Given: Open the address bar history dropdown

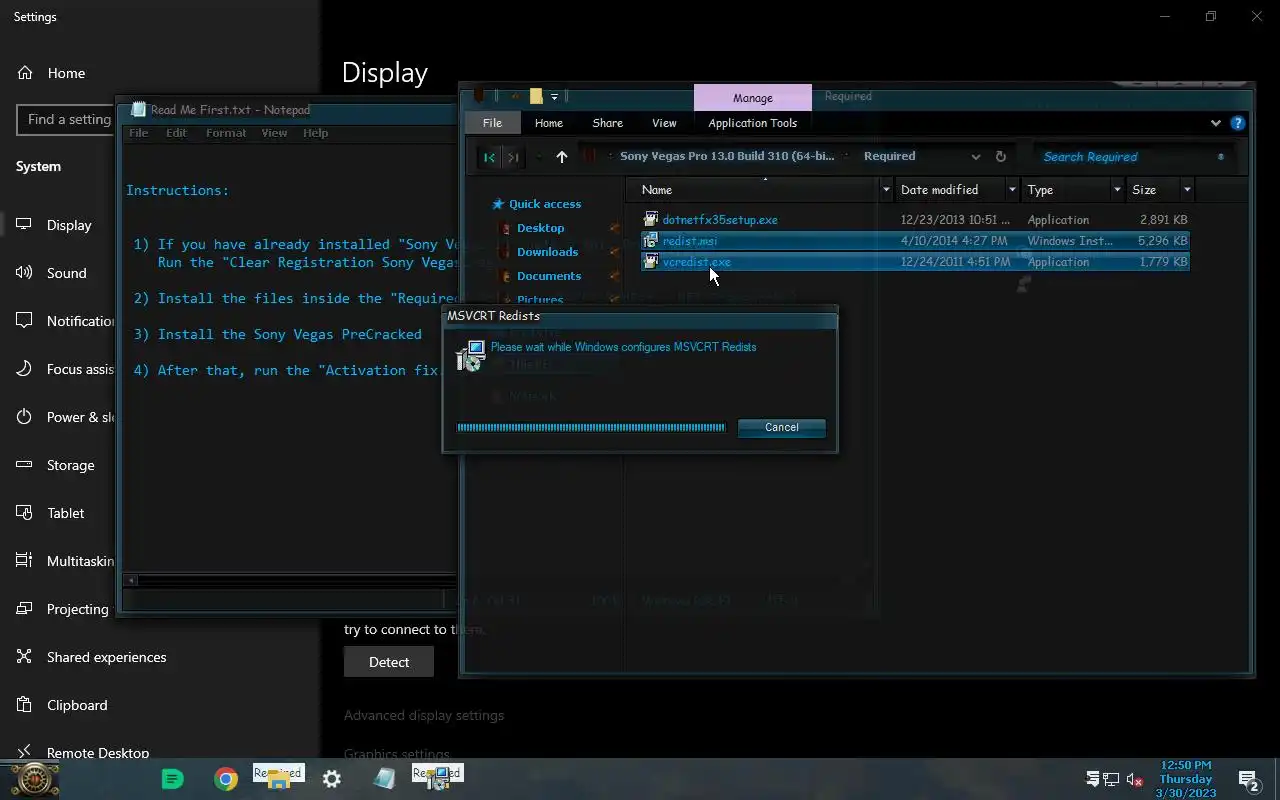Looking at the screenshot, I should [976, 157].
